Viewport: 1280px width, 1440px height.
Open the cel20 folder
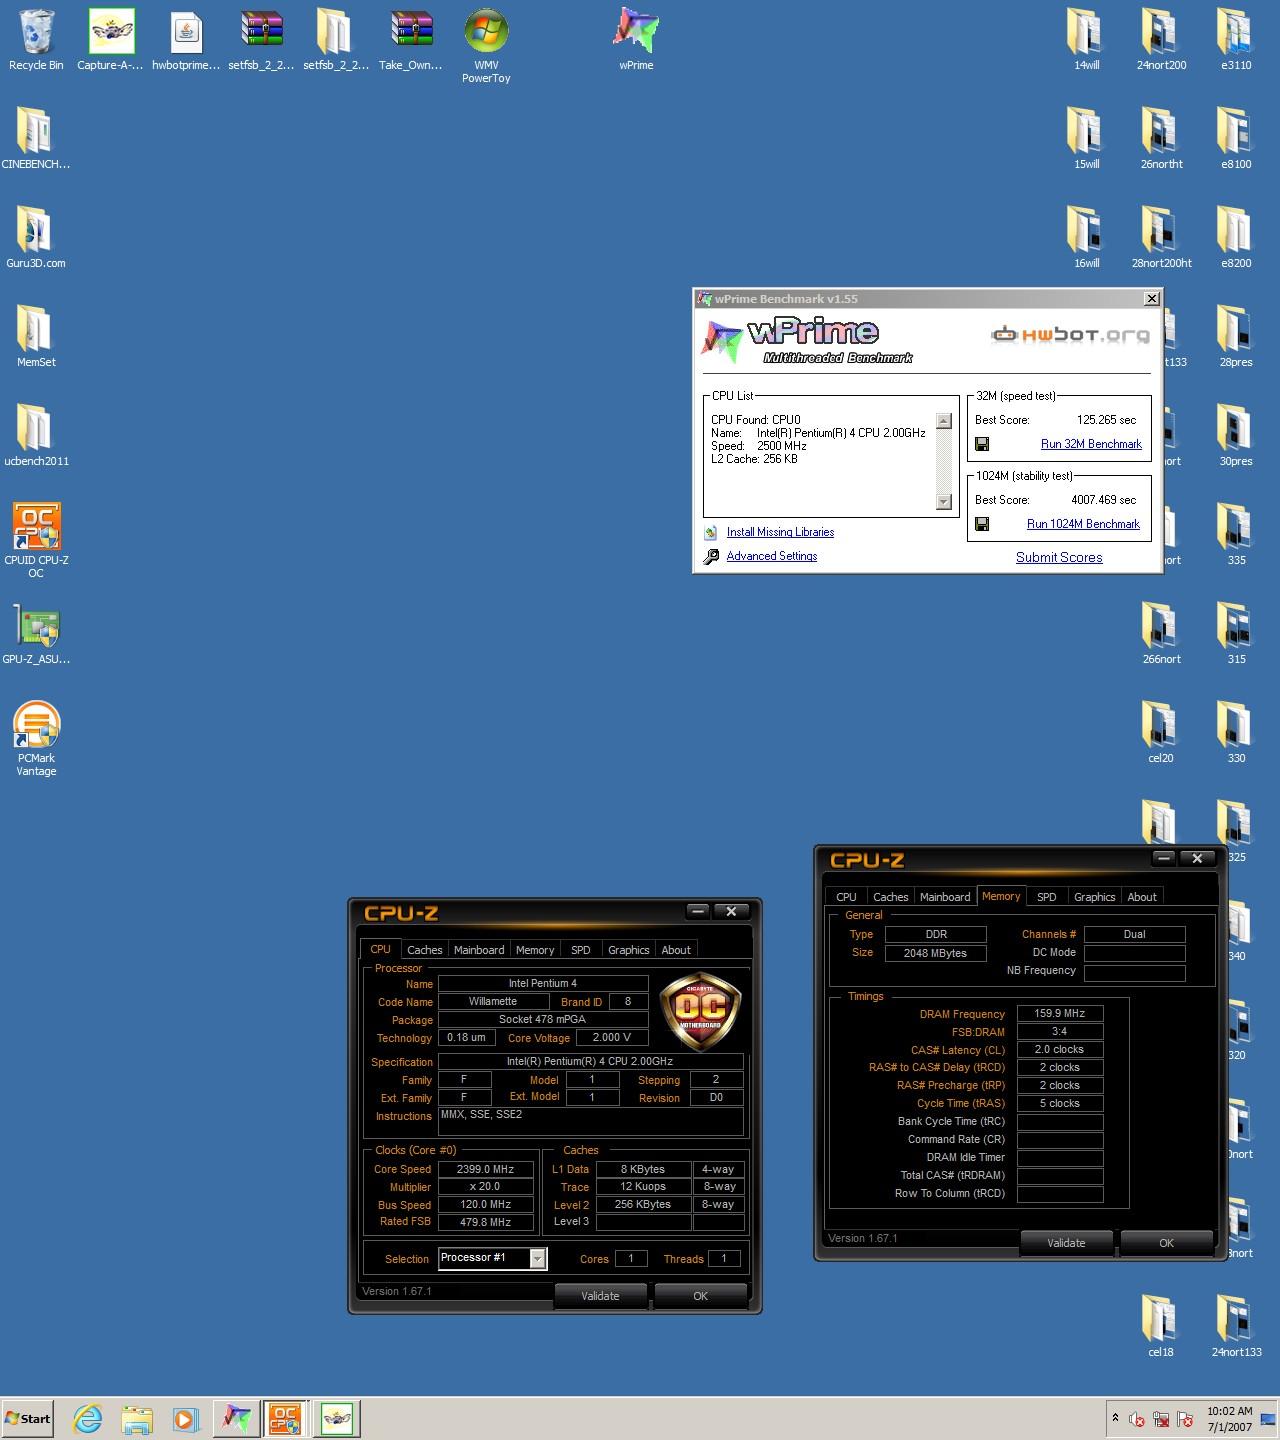pos(1161,732)
